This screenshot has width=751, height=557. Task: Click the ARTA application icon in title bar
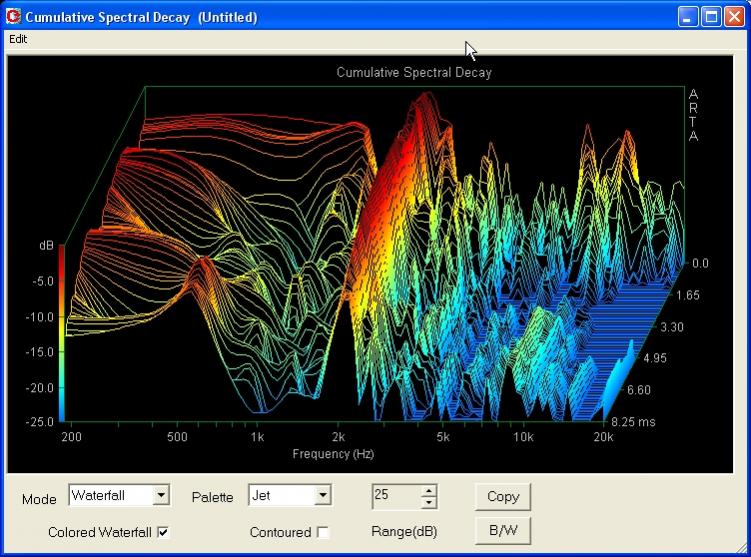pos(13,17)
